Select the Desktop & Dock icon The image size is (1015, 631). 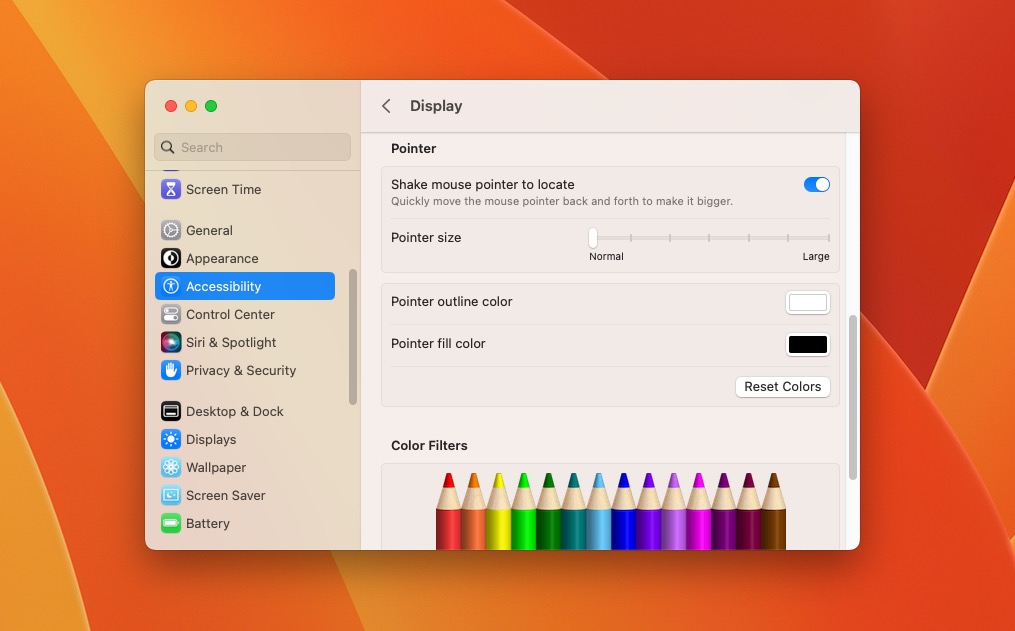click(234, 411)
